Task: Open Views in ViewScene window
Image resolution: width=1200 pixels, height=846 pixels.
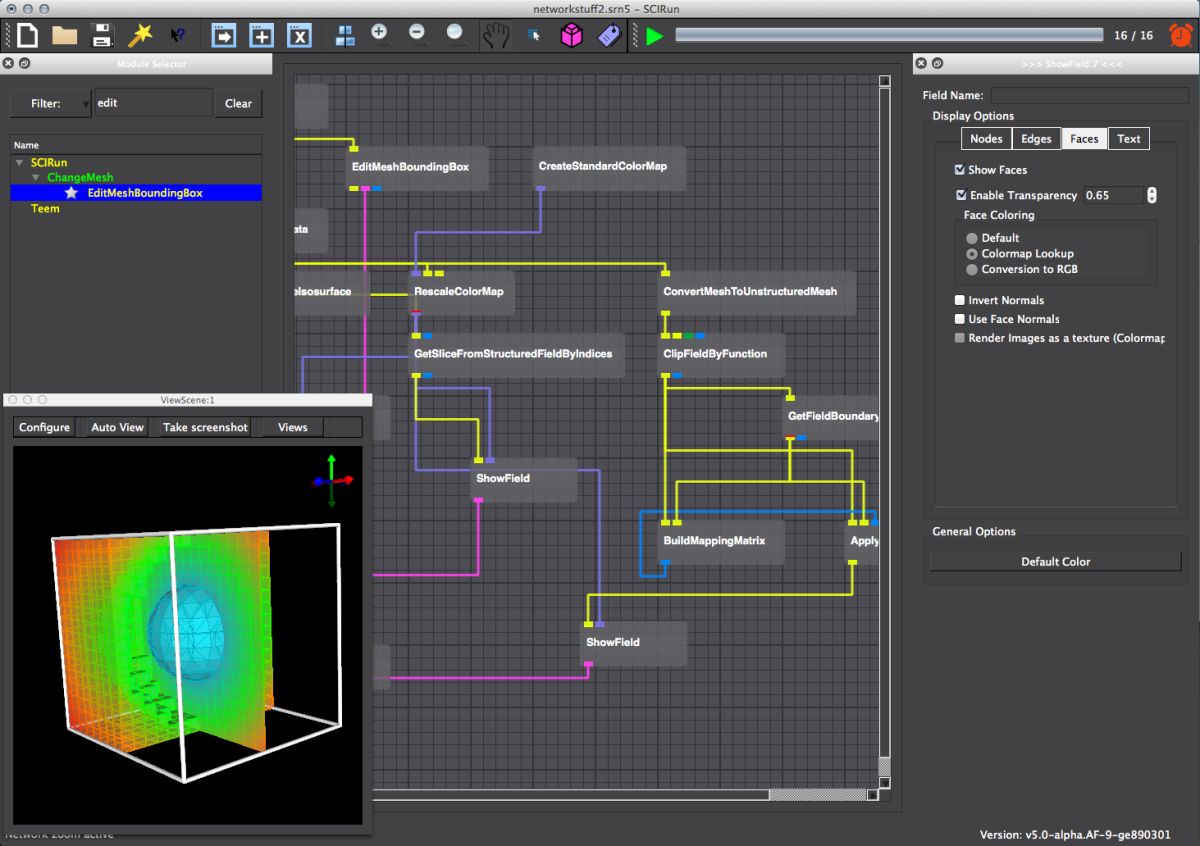Action: point(293,427)
